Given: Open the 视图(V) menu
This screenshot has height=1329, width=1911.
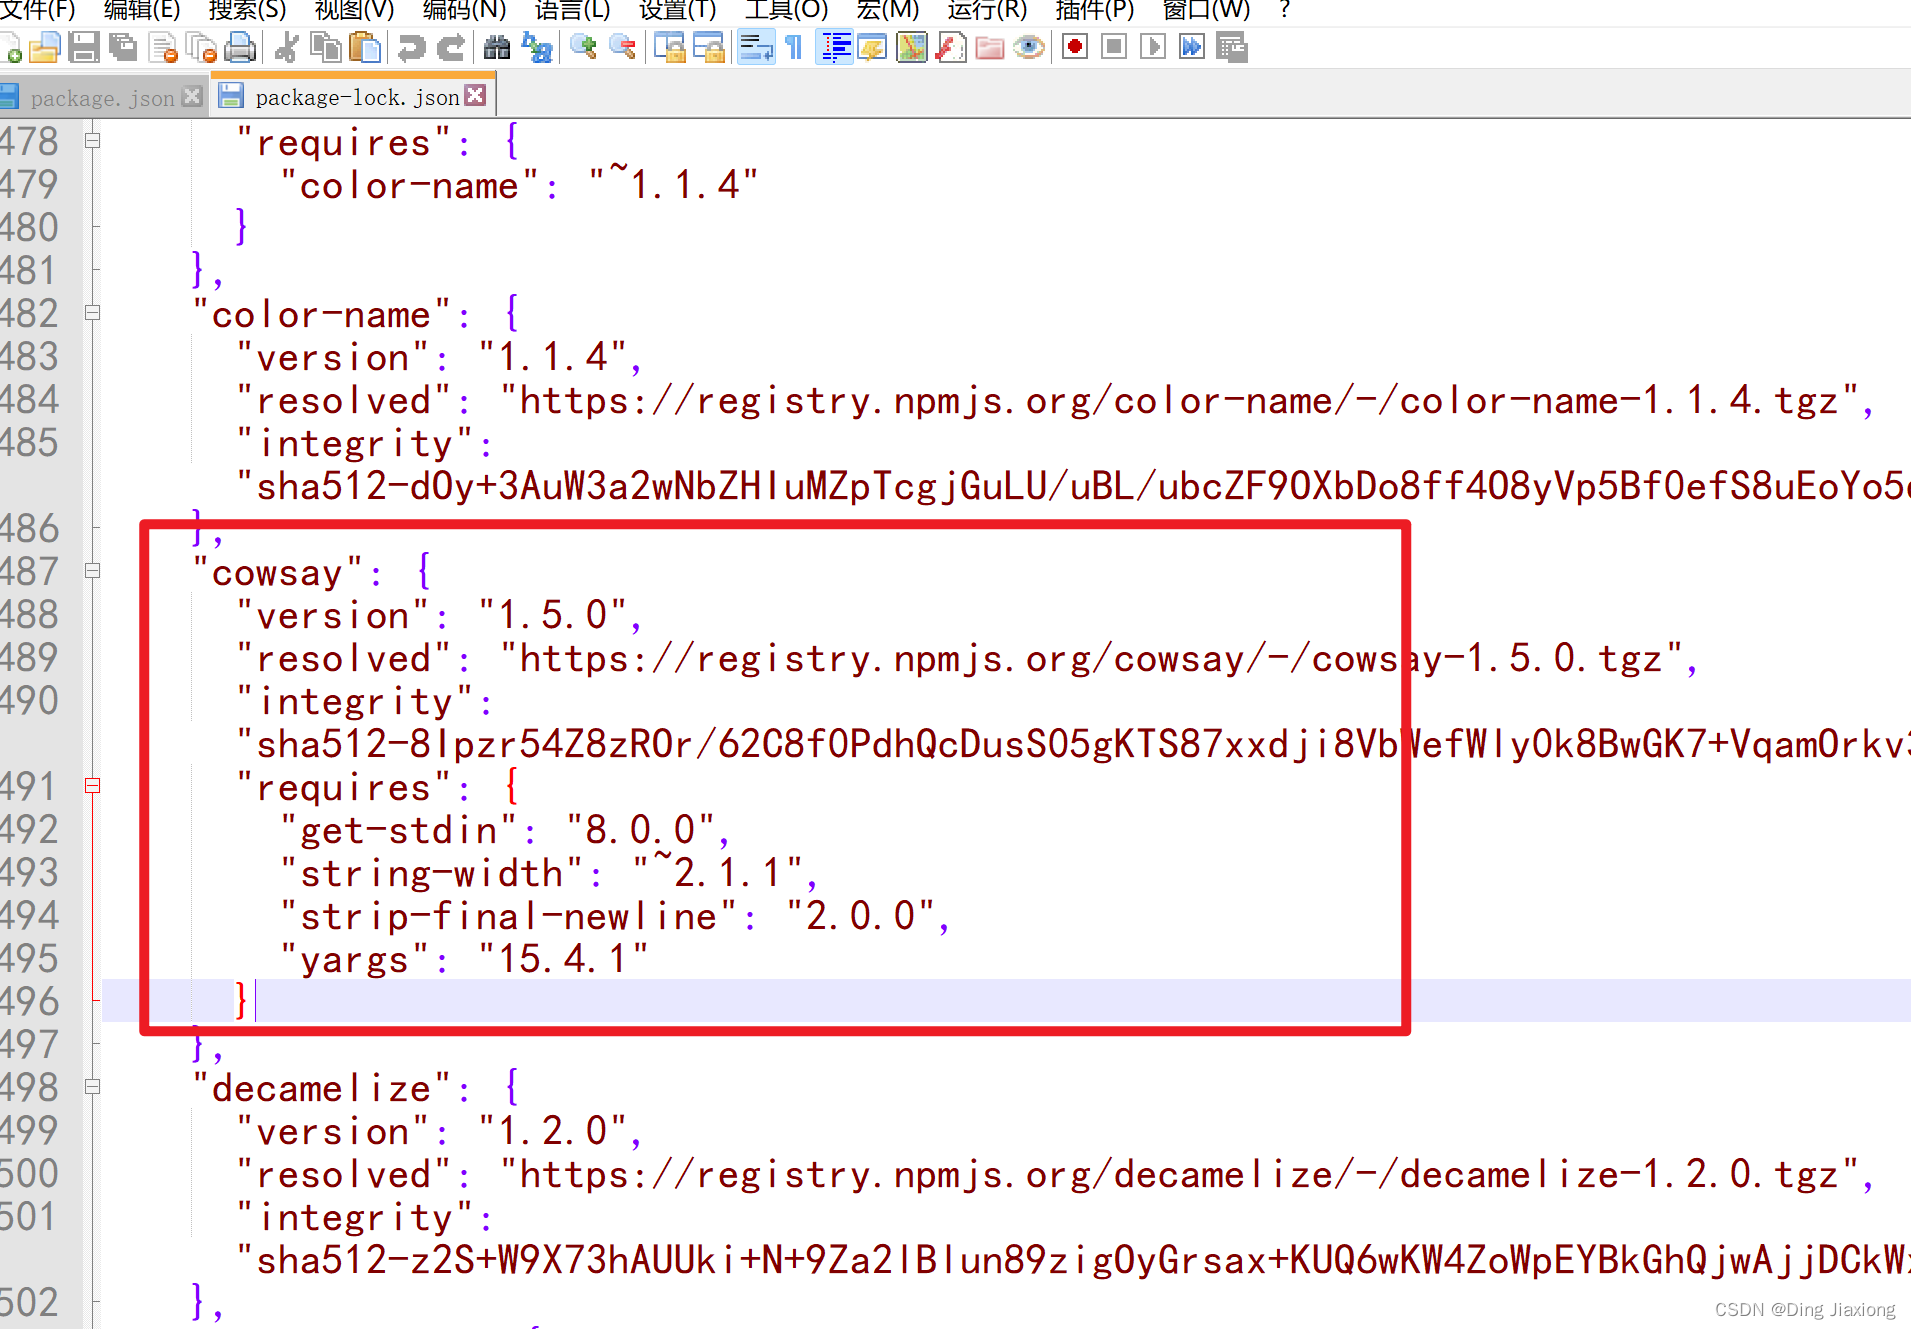Looking at the screenshot, I should point(354,11).
